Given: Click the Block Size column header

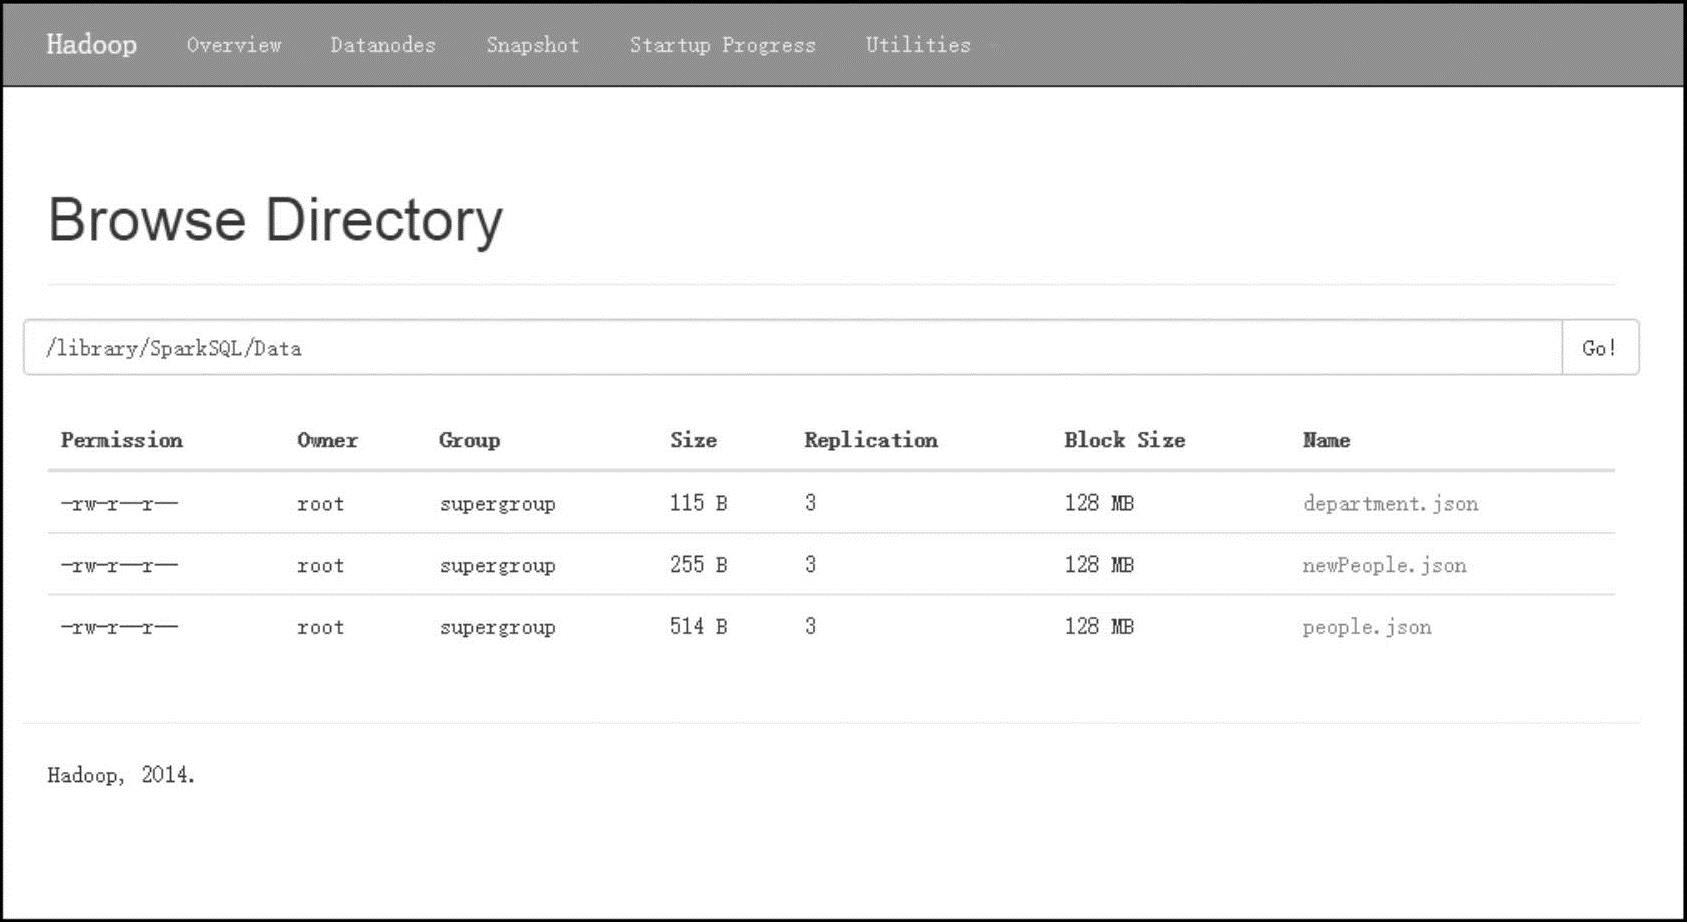Looking at the screenshot, I should click(1124, 440).
